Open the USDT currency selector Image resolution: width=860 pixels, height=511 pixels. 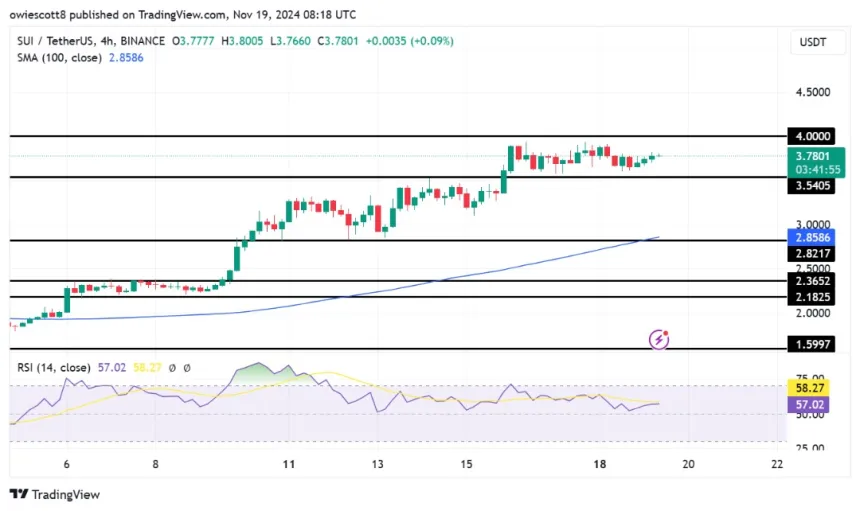811,41
